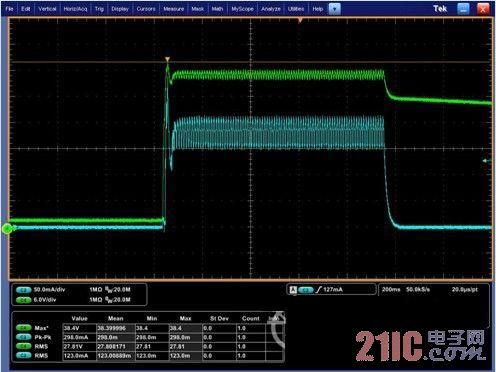496x372 pixels.
Task: Select the green channel ground reference marker
Action: tap(7, 229)
